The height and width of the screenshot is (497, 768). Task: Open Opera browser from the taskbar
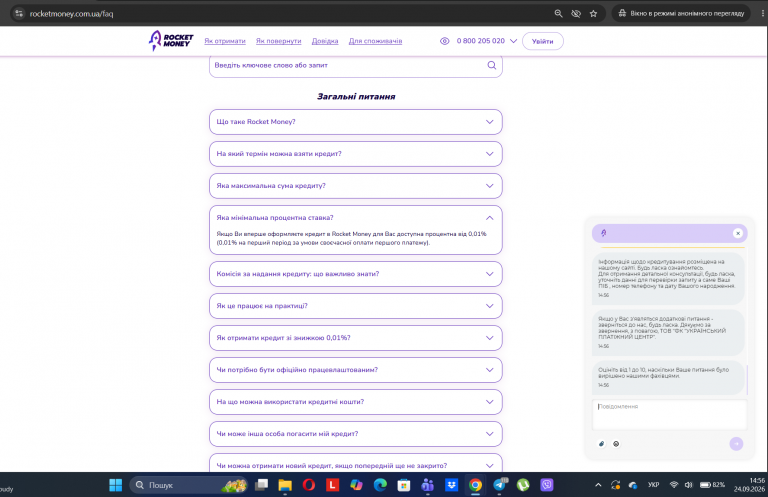[x=309, y=485]
